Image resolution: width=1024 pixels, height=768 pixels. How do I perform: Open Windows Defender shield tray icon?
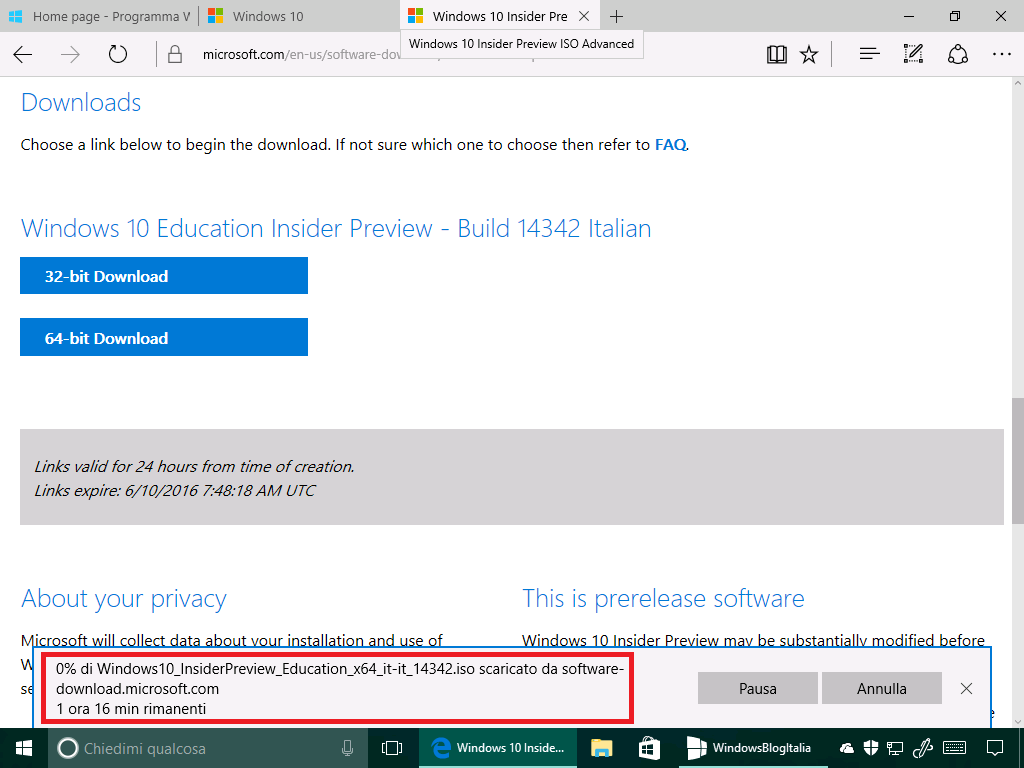pos(871,748)
